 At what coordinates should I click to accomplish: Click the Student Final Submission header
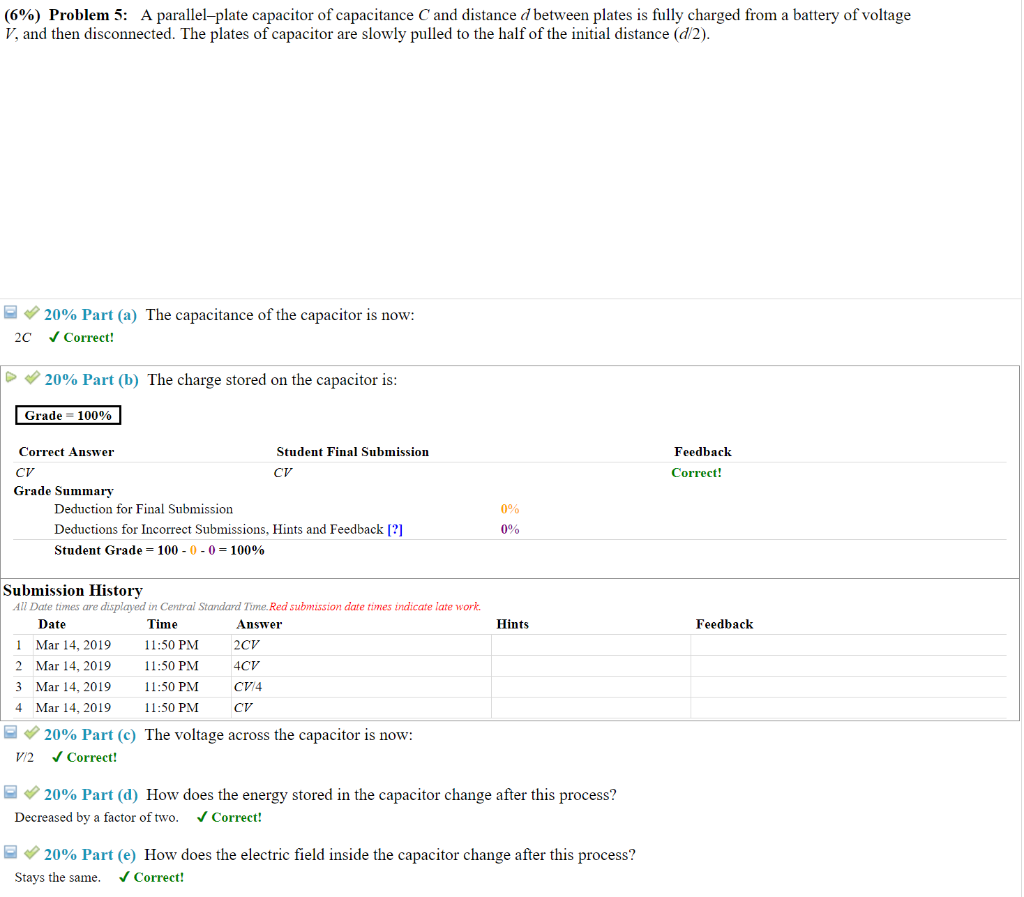click(353, 452)
